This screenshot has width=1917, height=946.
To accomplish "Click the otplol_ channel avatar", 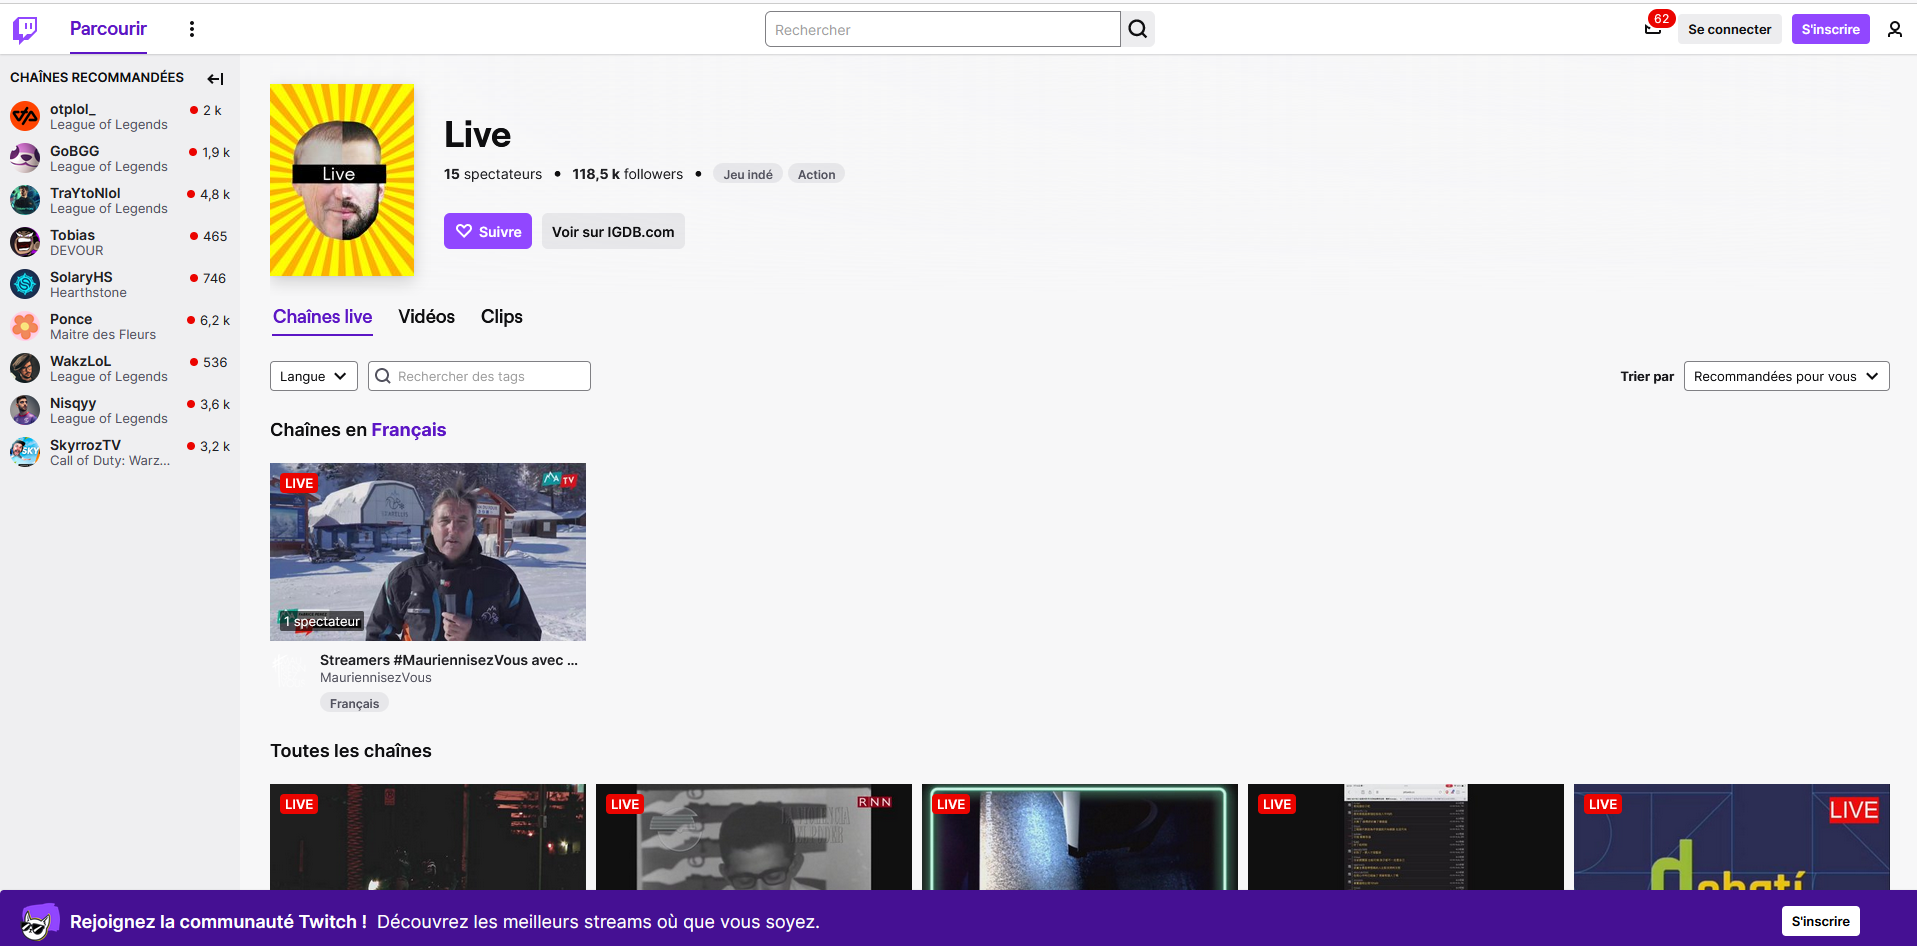I will [25, 116].
